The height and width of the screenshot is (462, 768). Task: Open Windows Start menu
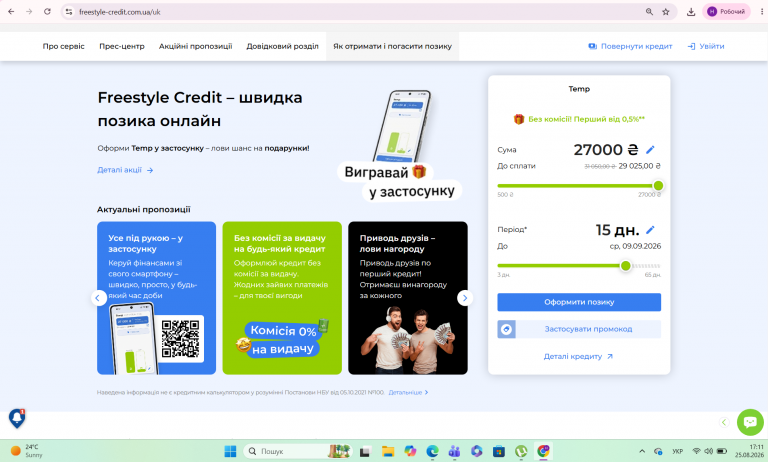230,451
